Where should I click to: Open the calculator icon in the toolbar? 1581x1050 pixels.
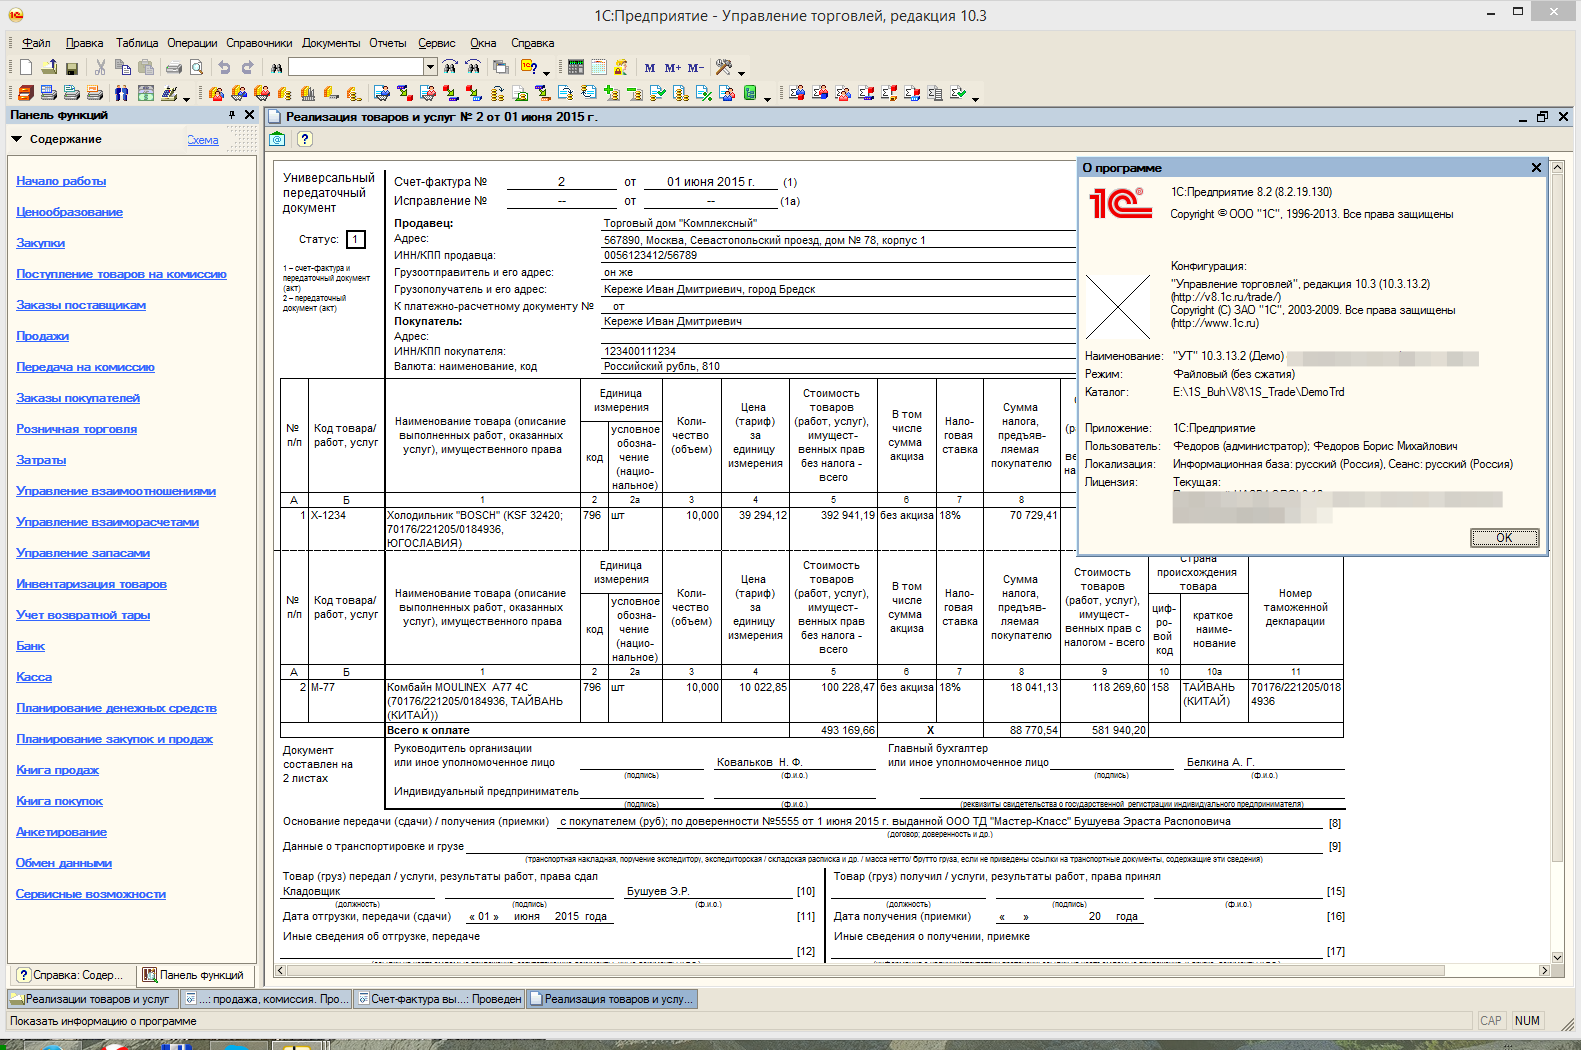coord(576,67)
